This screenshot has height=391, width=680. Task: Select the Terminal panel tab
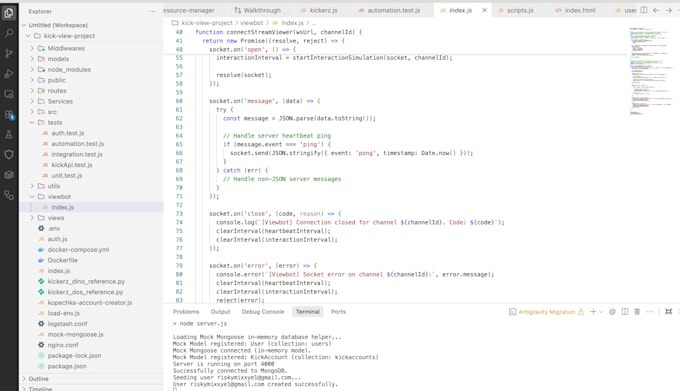pos(307,312)
